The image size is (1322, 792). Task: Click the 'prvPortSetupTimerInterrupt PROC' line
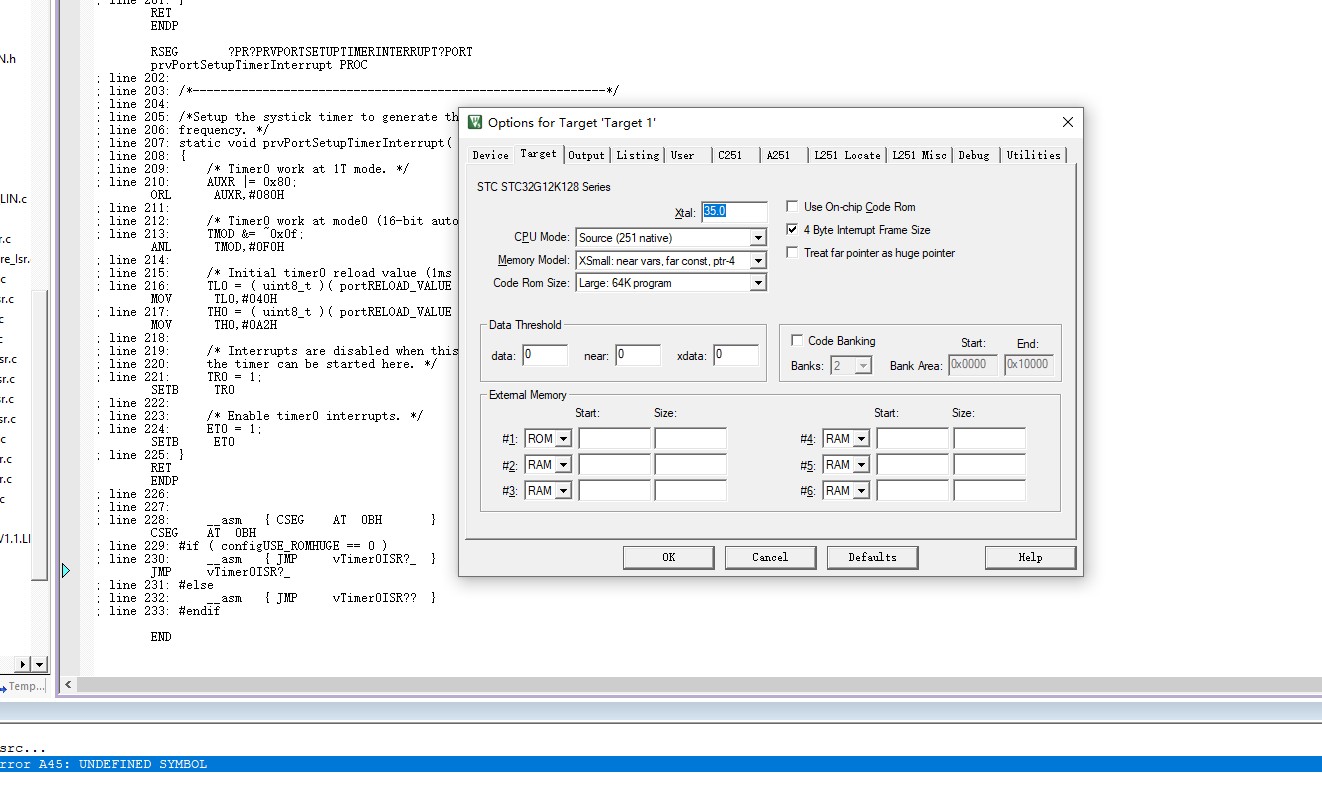[x=259, y=65]
